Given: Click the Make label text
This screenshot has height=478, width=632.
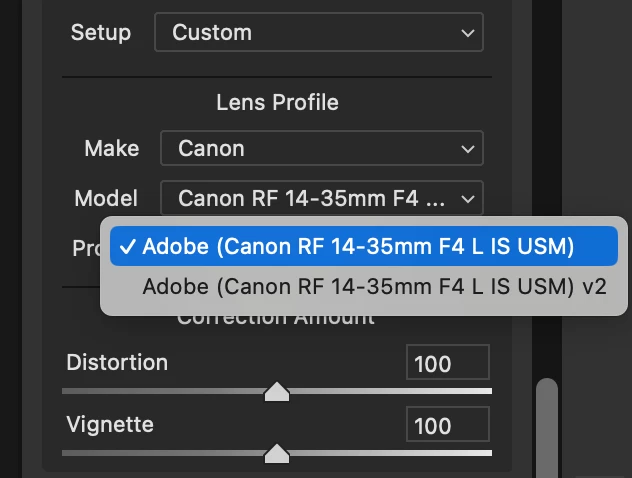Looking at the screenshot, I should 112,148.
